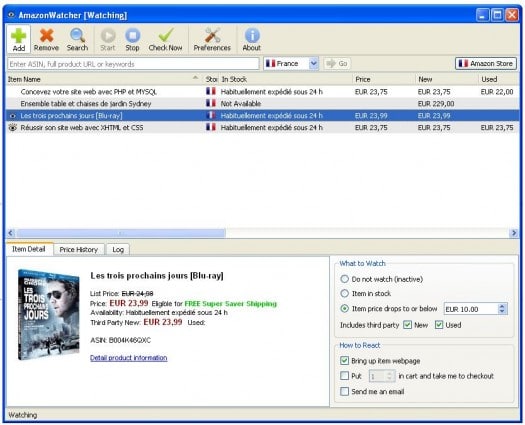The height and width of the screenshot is (425, 525).
Task: Toggle Bring up item webpage checkbox
Action: 344,360
